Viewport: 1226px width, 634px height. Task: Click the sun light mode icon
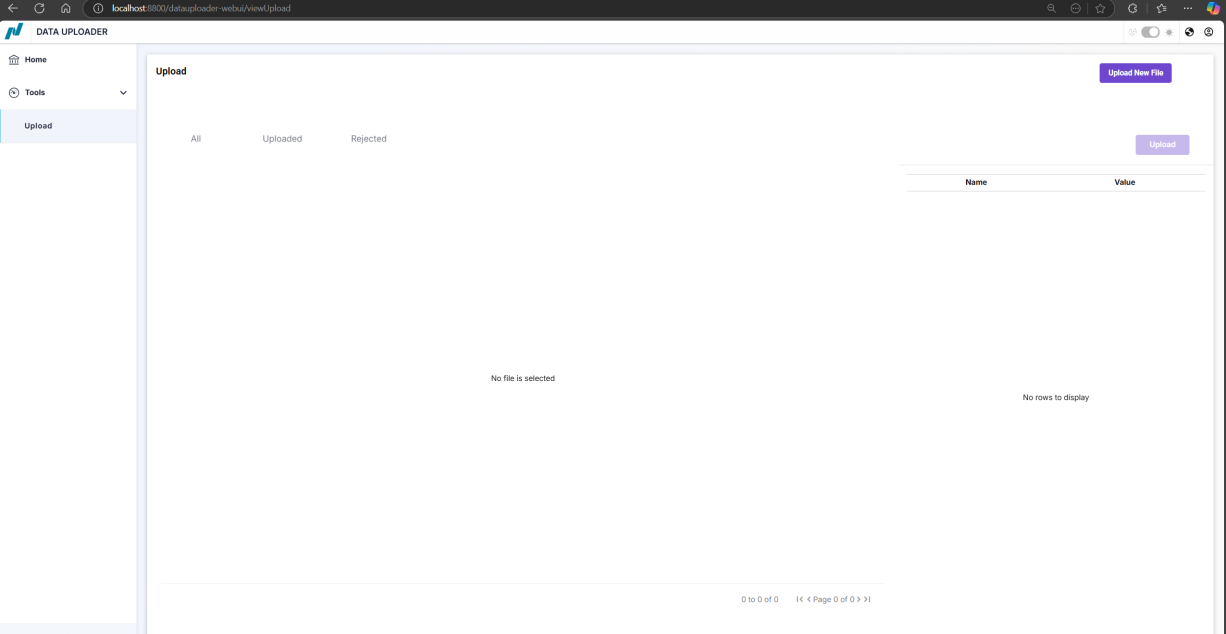click(x=1169, y=32)
